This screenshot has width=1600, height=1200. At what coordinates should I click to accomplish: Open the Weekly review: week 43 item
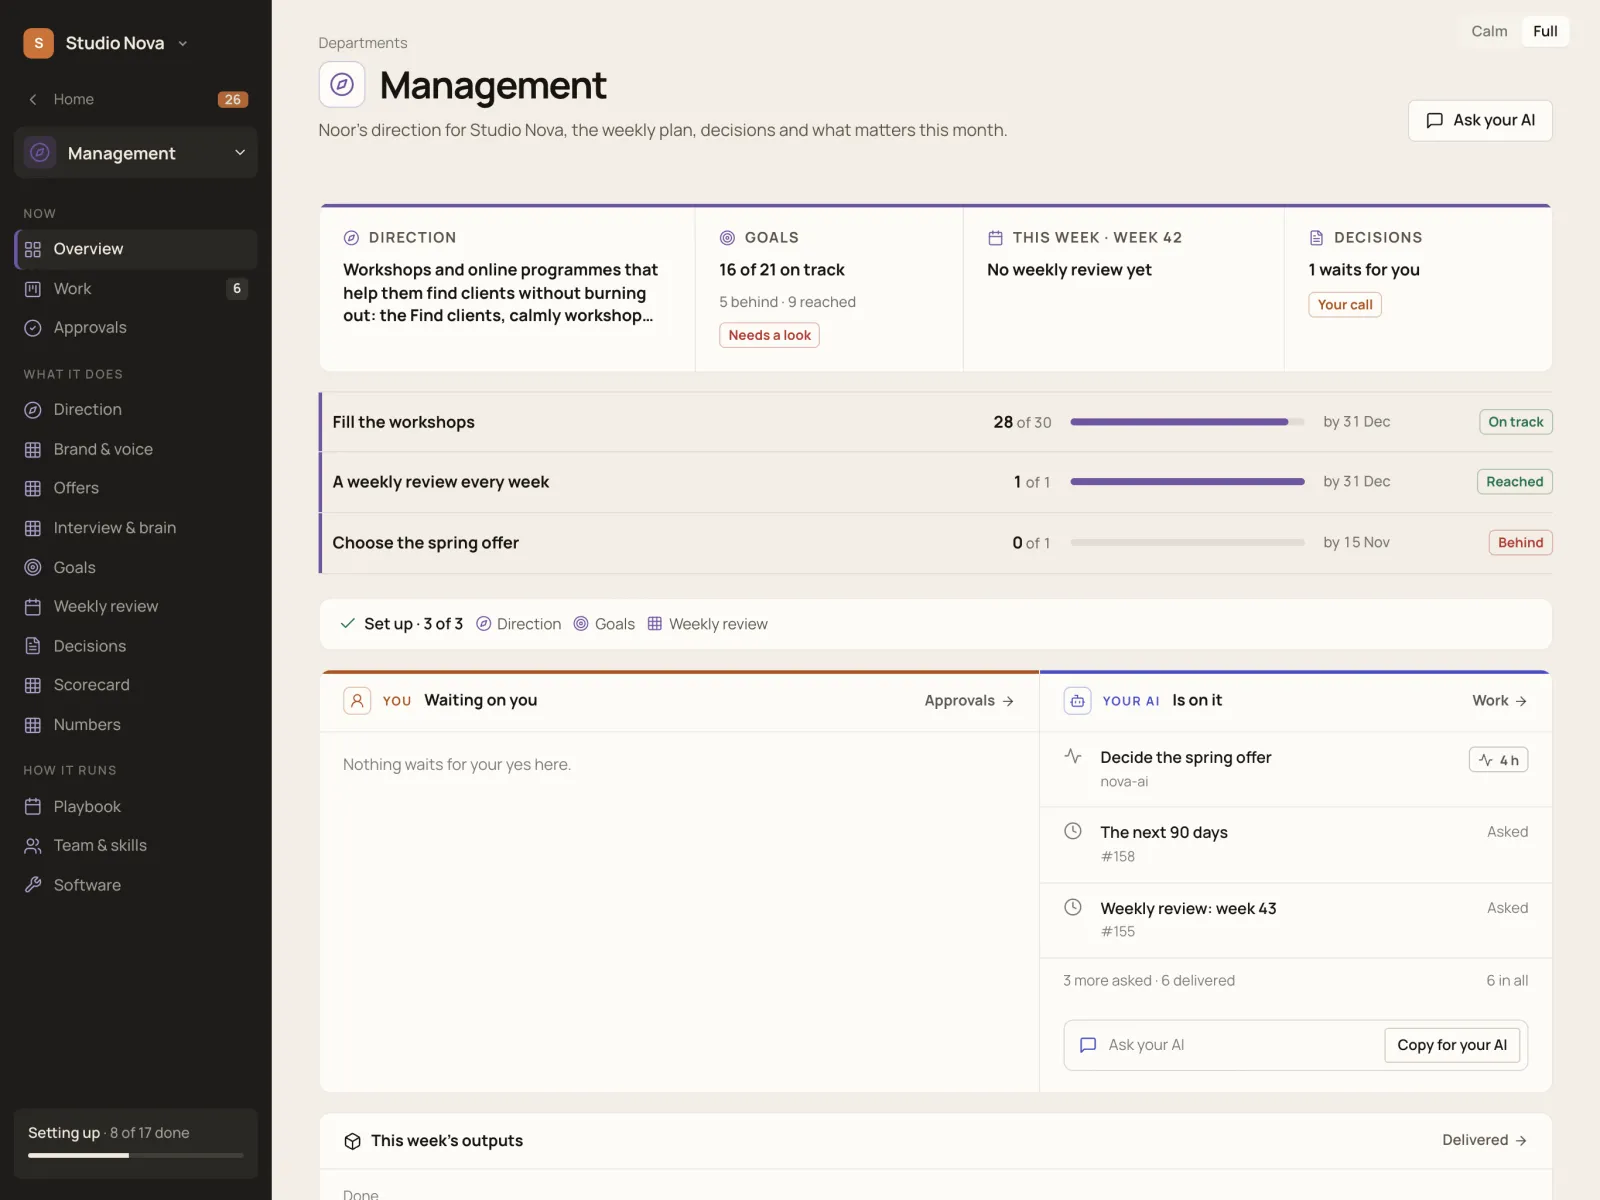click(x=1296, y=920)
